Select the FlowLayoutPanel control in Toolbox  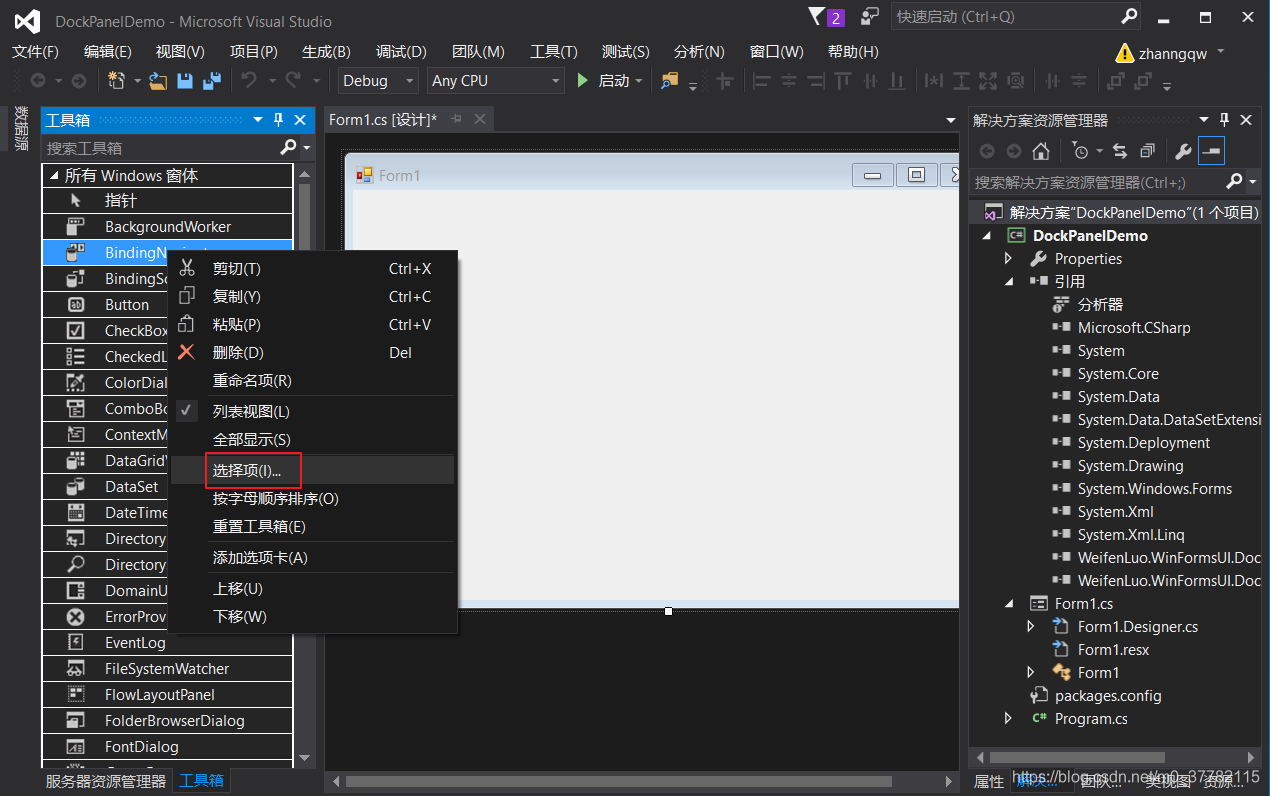point(168,695)
